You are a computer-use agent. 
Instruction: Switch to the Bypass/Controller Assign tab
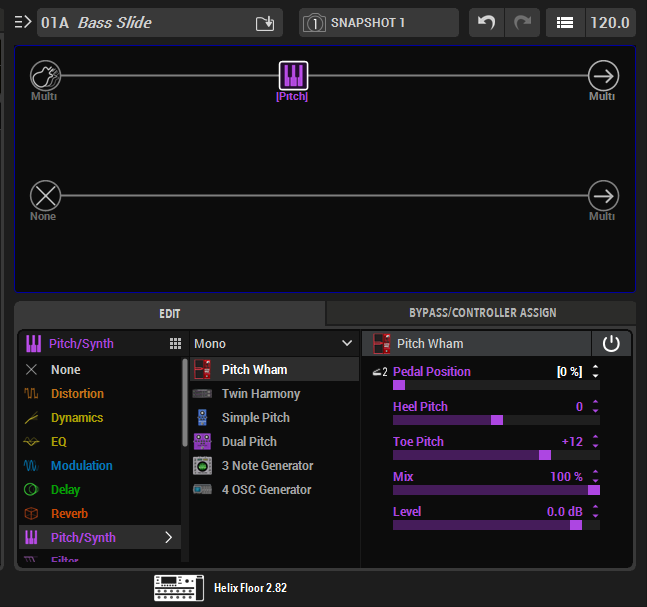click(x=482, y=313)
